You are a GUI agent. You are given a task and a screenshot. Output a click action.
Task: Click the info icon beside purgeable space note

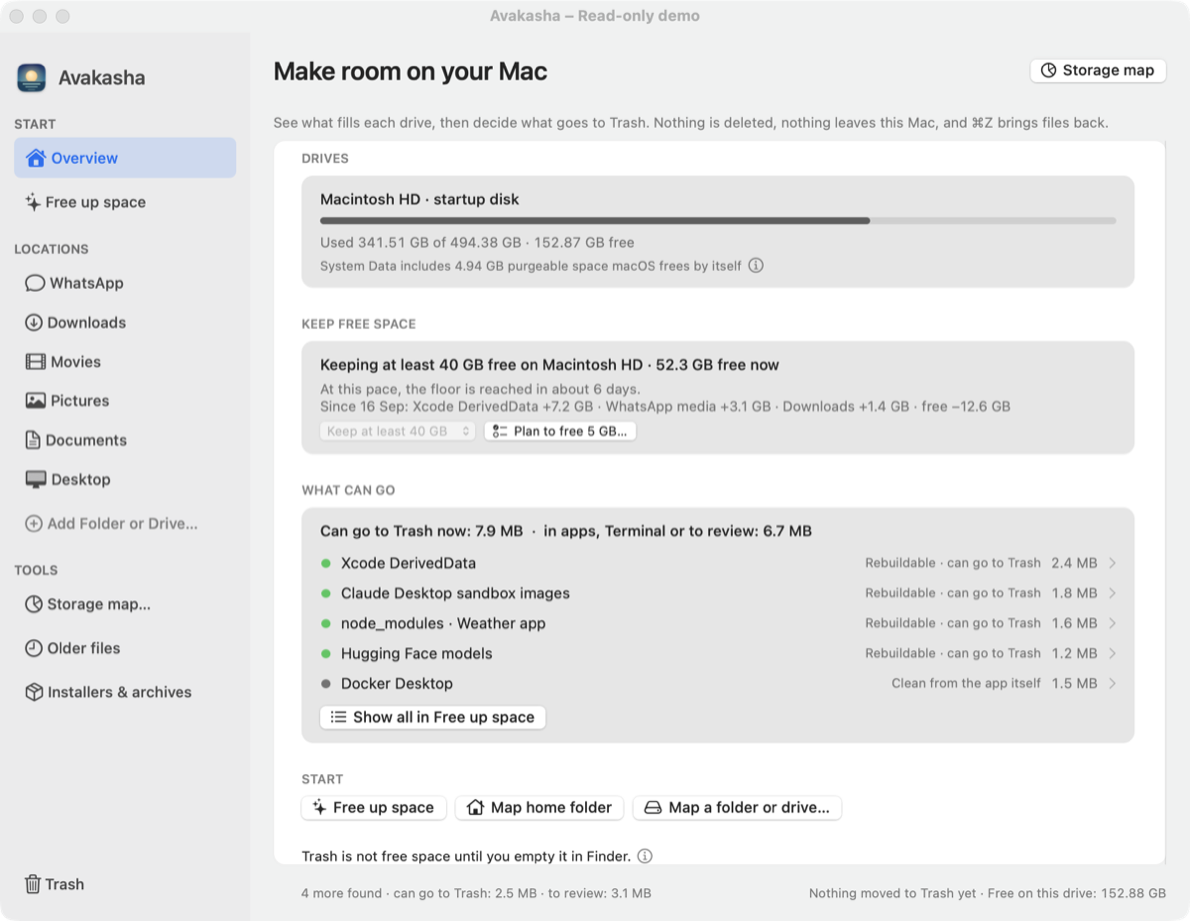(x=756, y=266)
